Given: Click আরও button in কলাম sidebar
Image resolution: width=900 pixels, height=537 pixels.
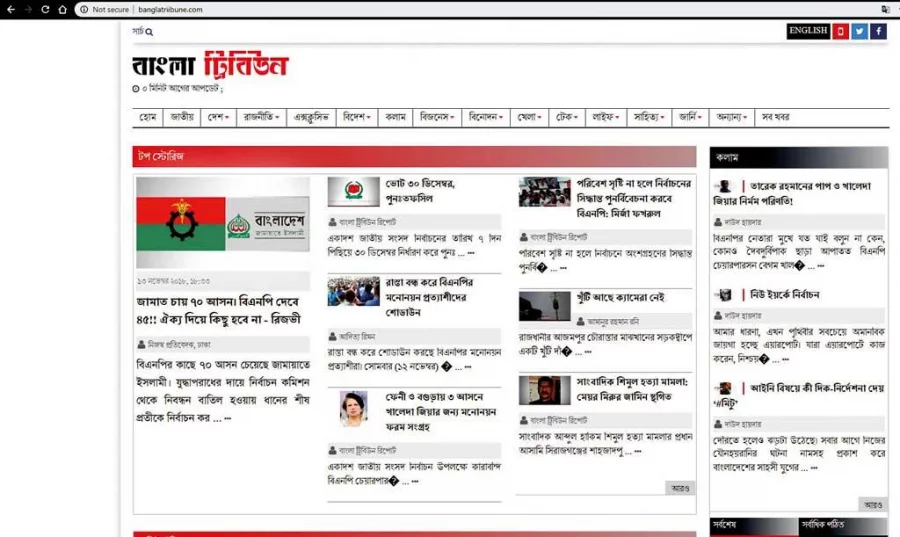Looking at the screenshot, I should pos(872,504).
